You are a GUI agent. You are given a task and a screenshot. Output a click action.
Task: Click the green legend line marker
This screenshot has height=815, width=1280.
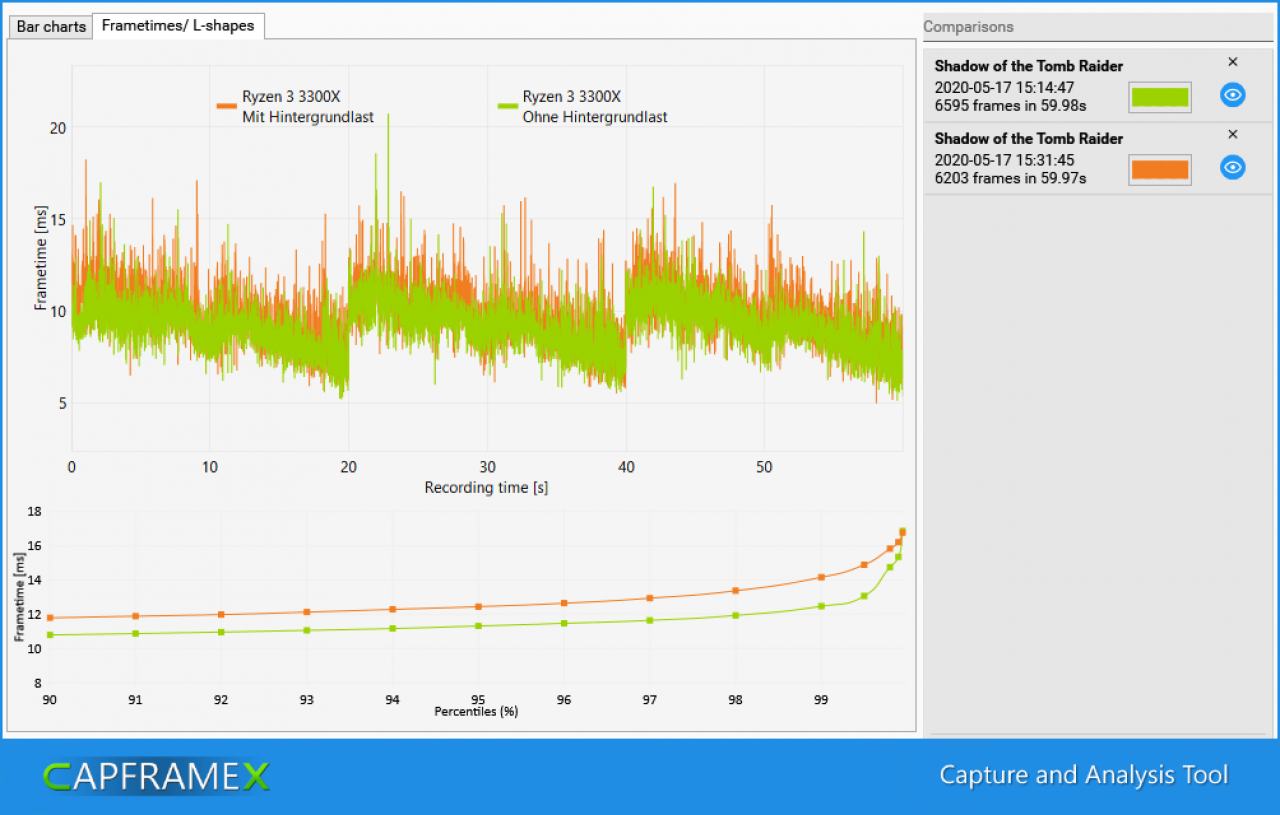click(x=507, y=104)
